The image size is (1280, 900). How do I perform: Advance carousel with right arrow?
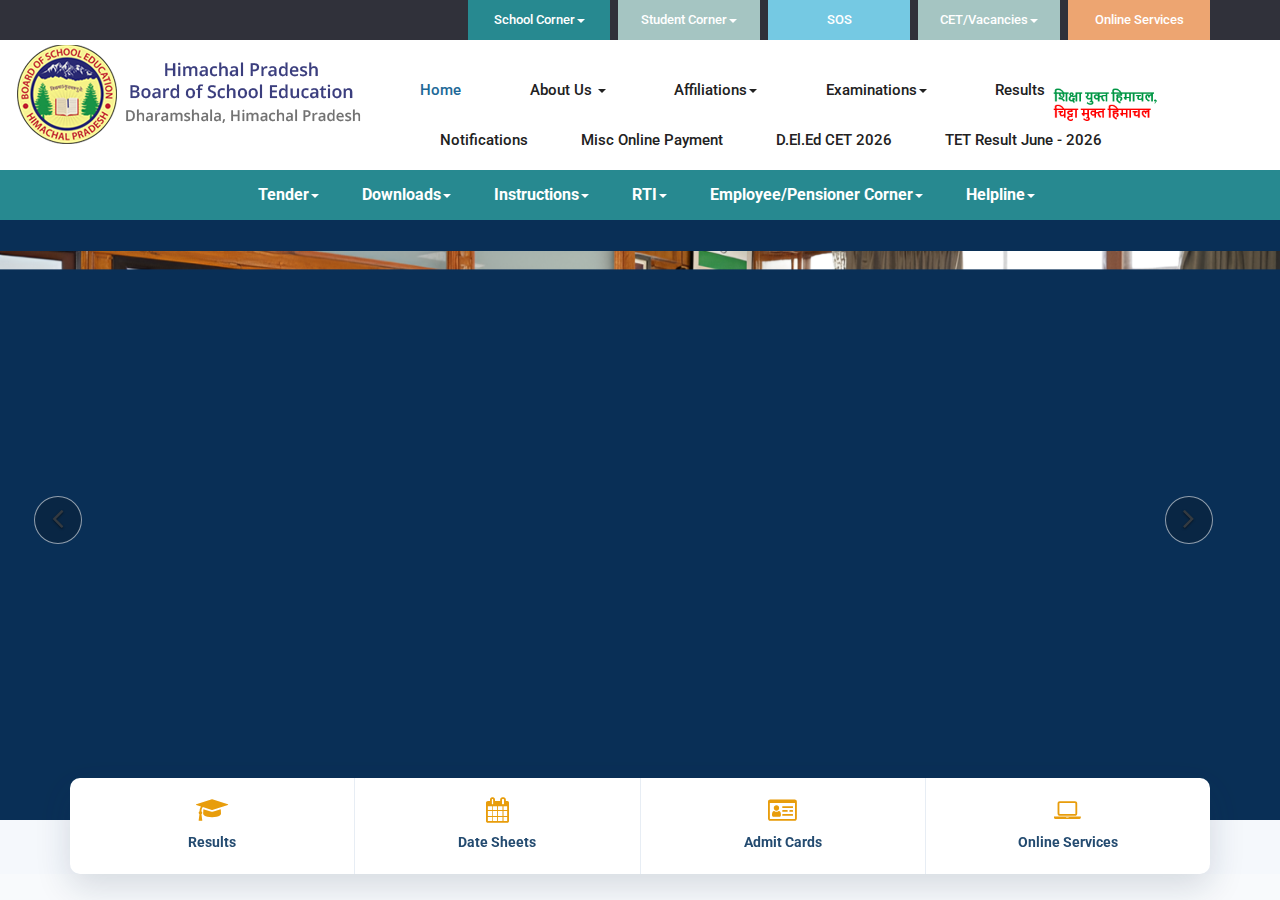pos(1189,520)
